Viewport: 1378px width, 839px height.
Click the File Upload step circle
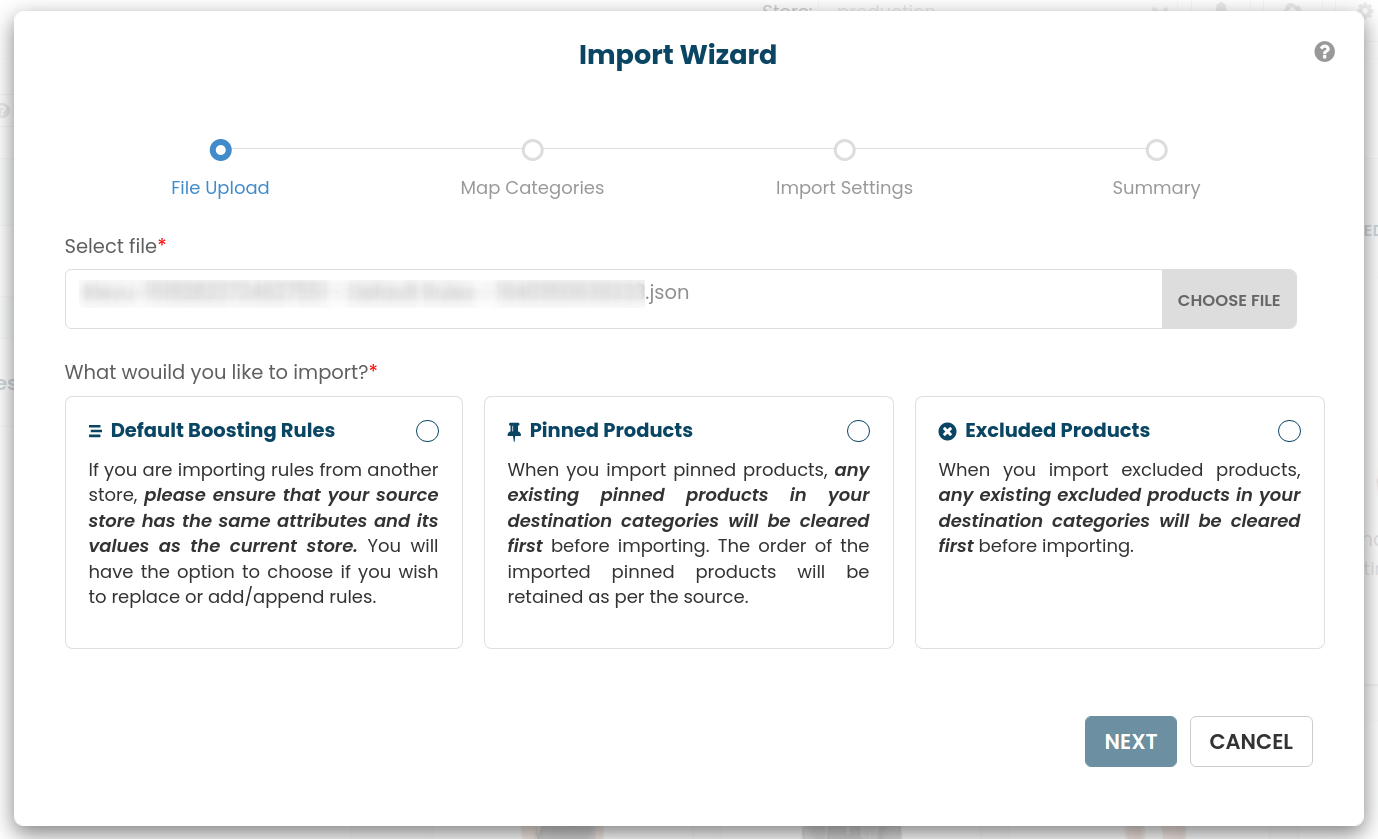220,150
